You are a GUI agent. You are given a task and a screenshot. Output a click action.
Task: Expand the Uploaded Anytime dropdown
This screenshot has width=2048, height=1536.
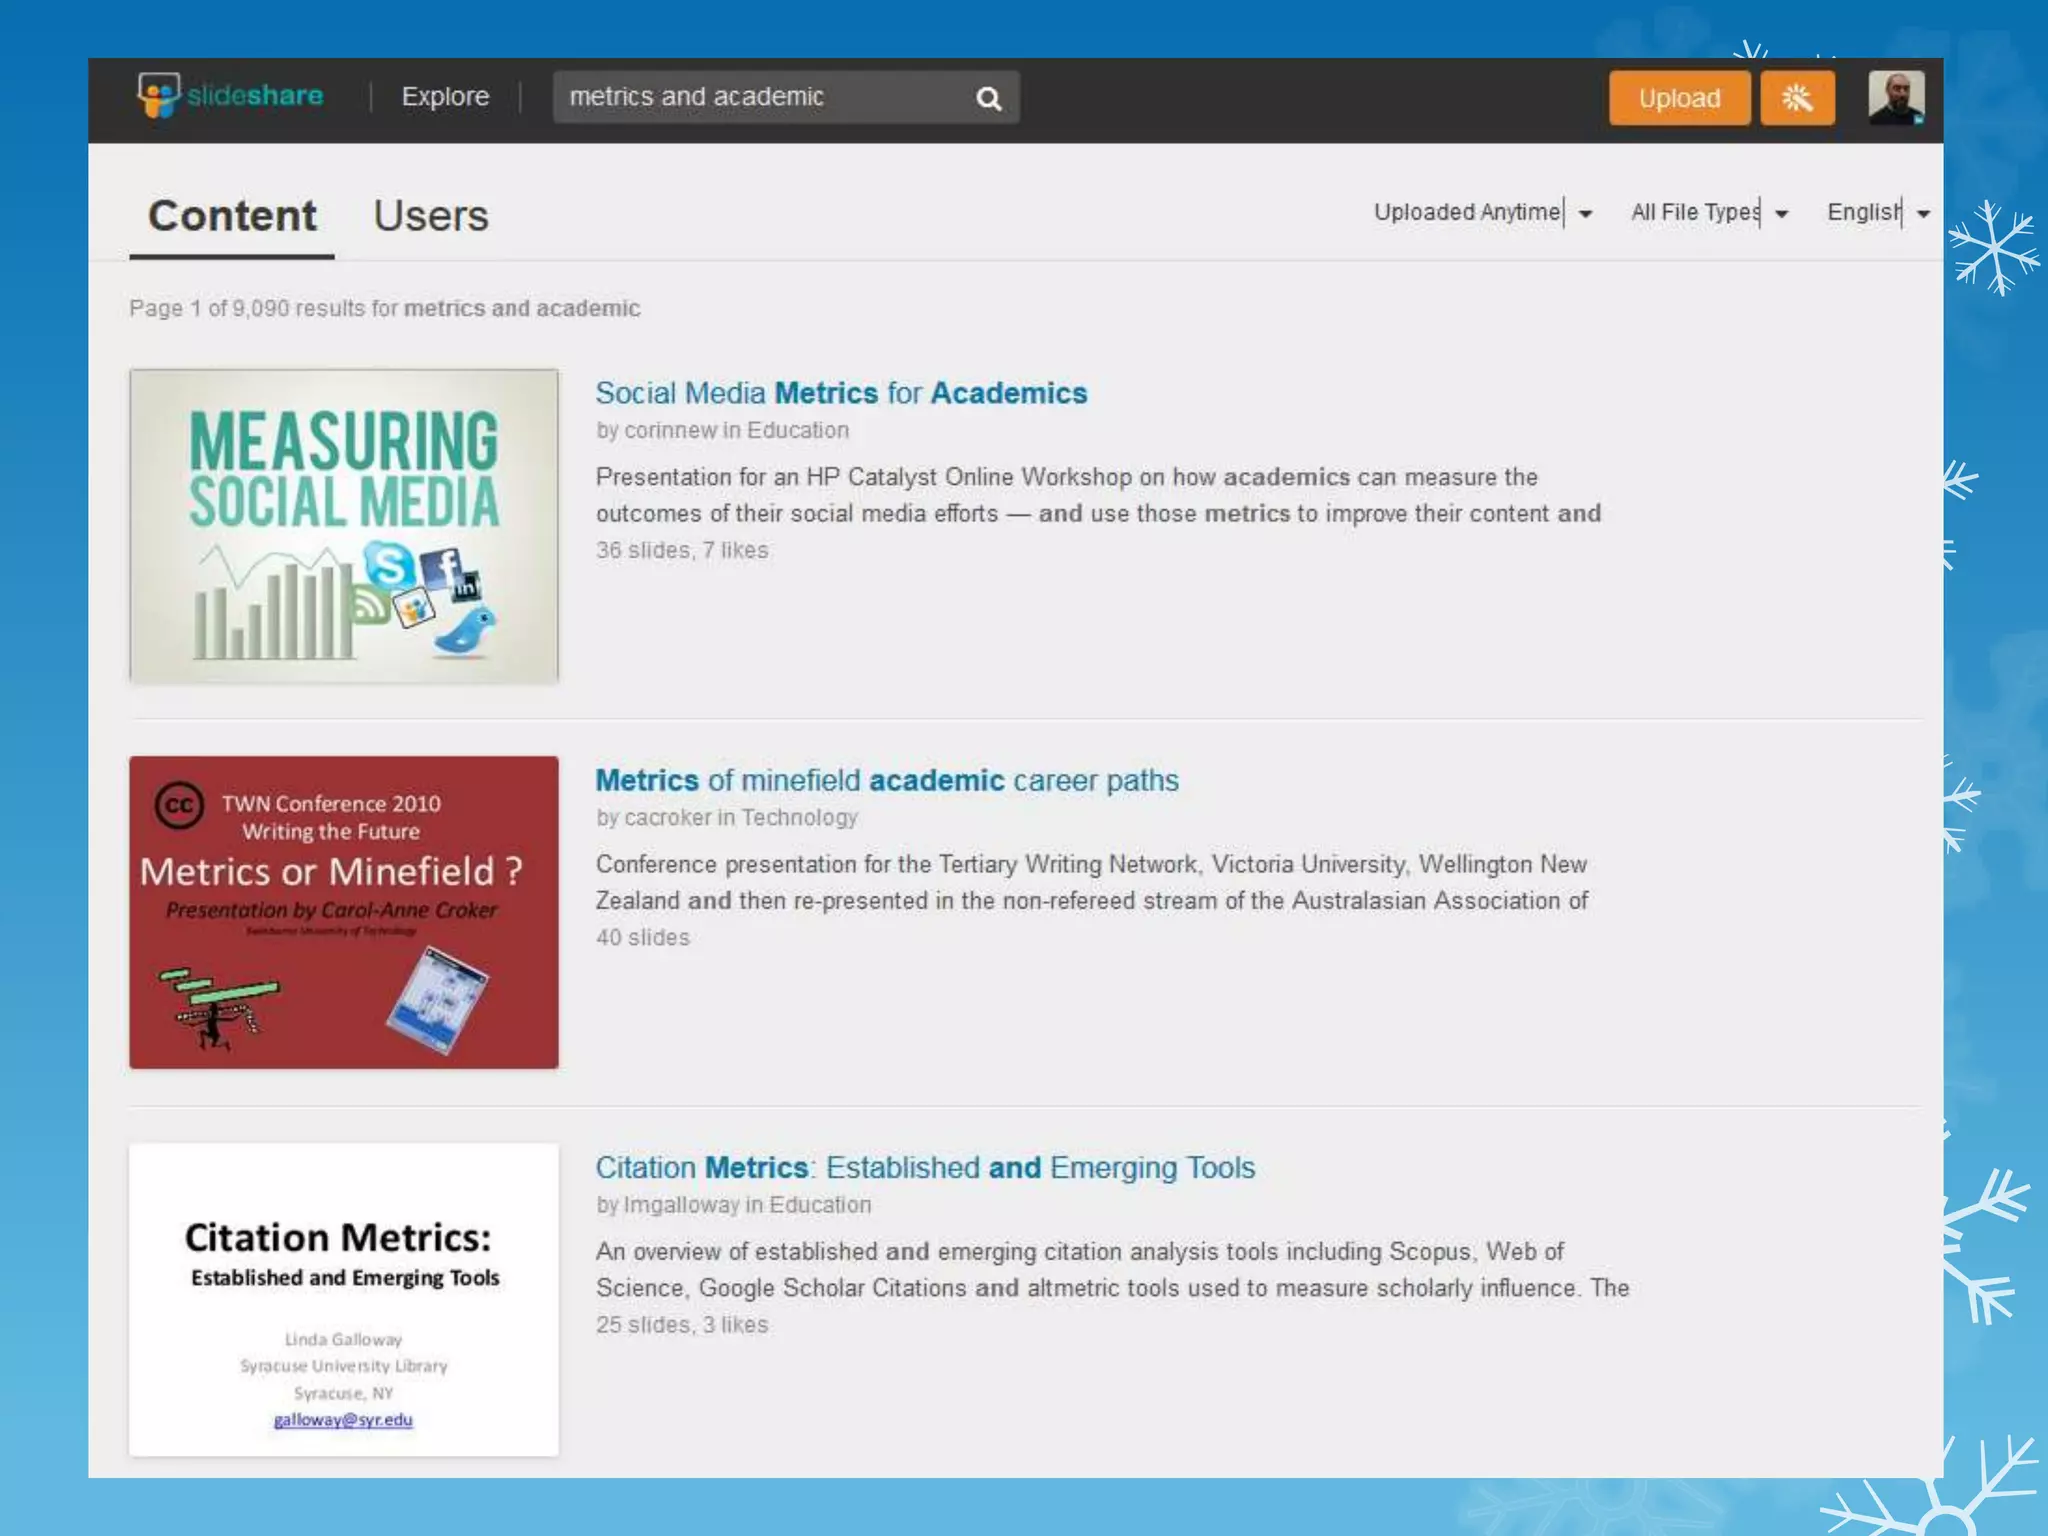[1482, 213]
